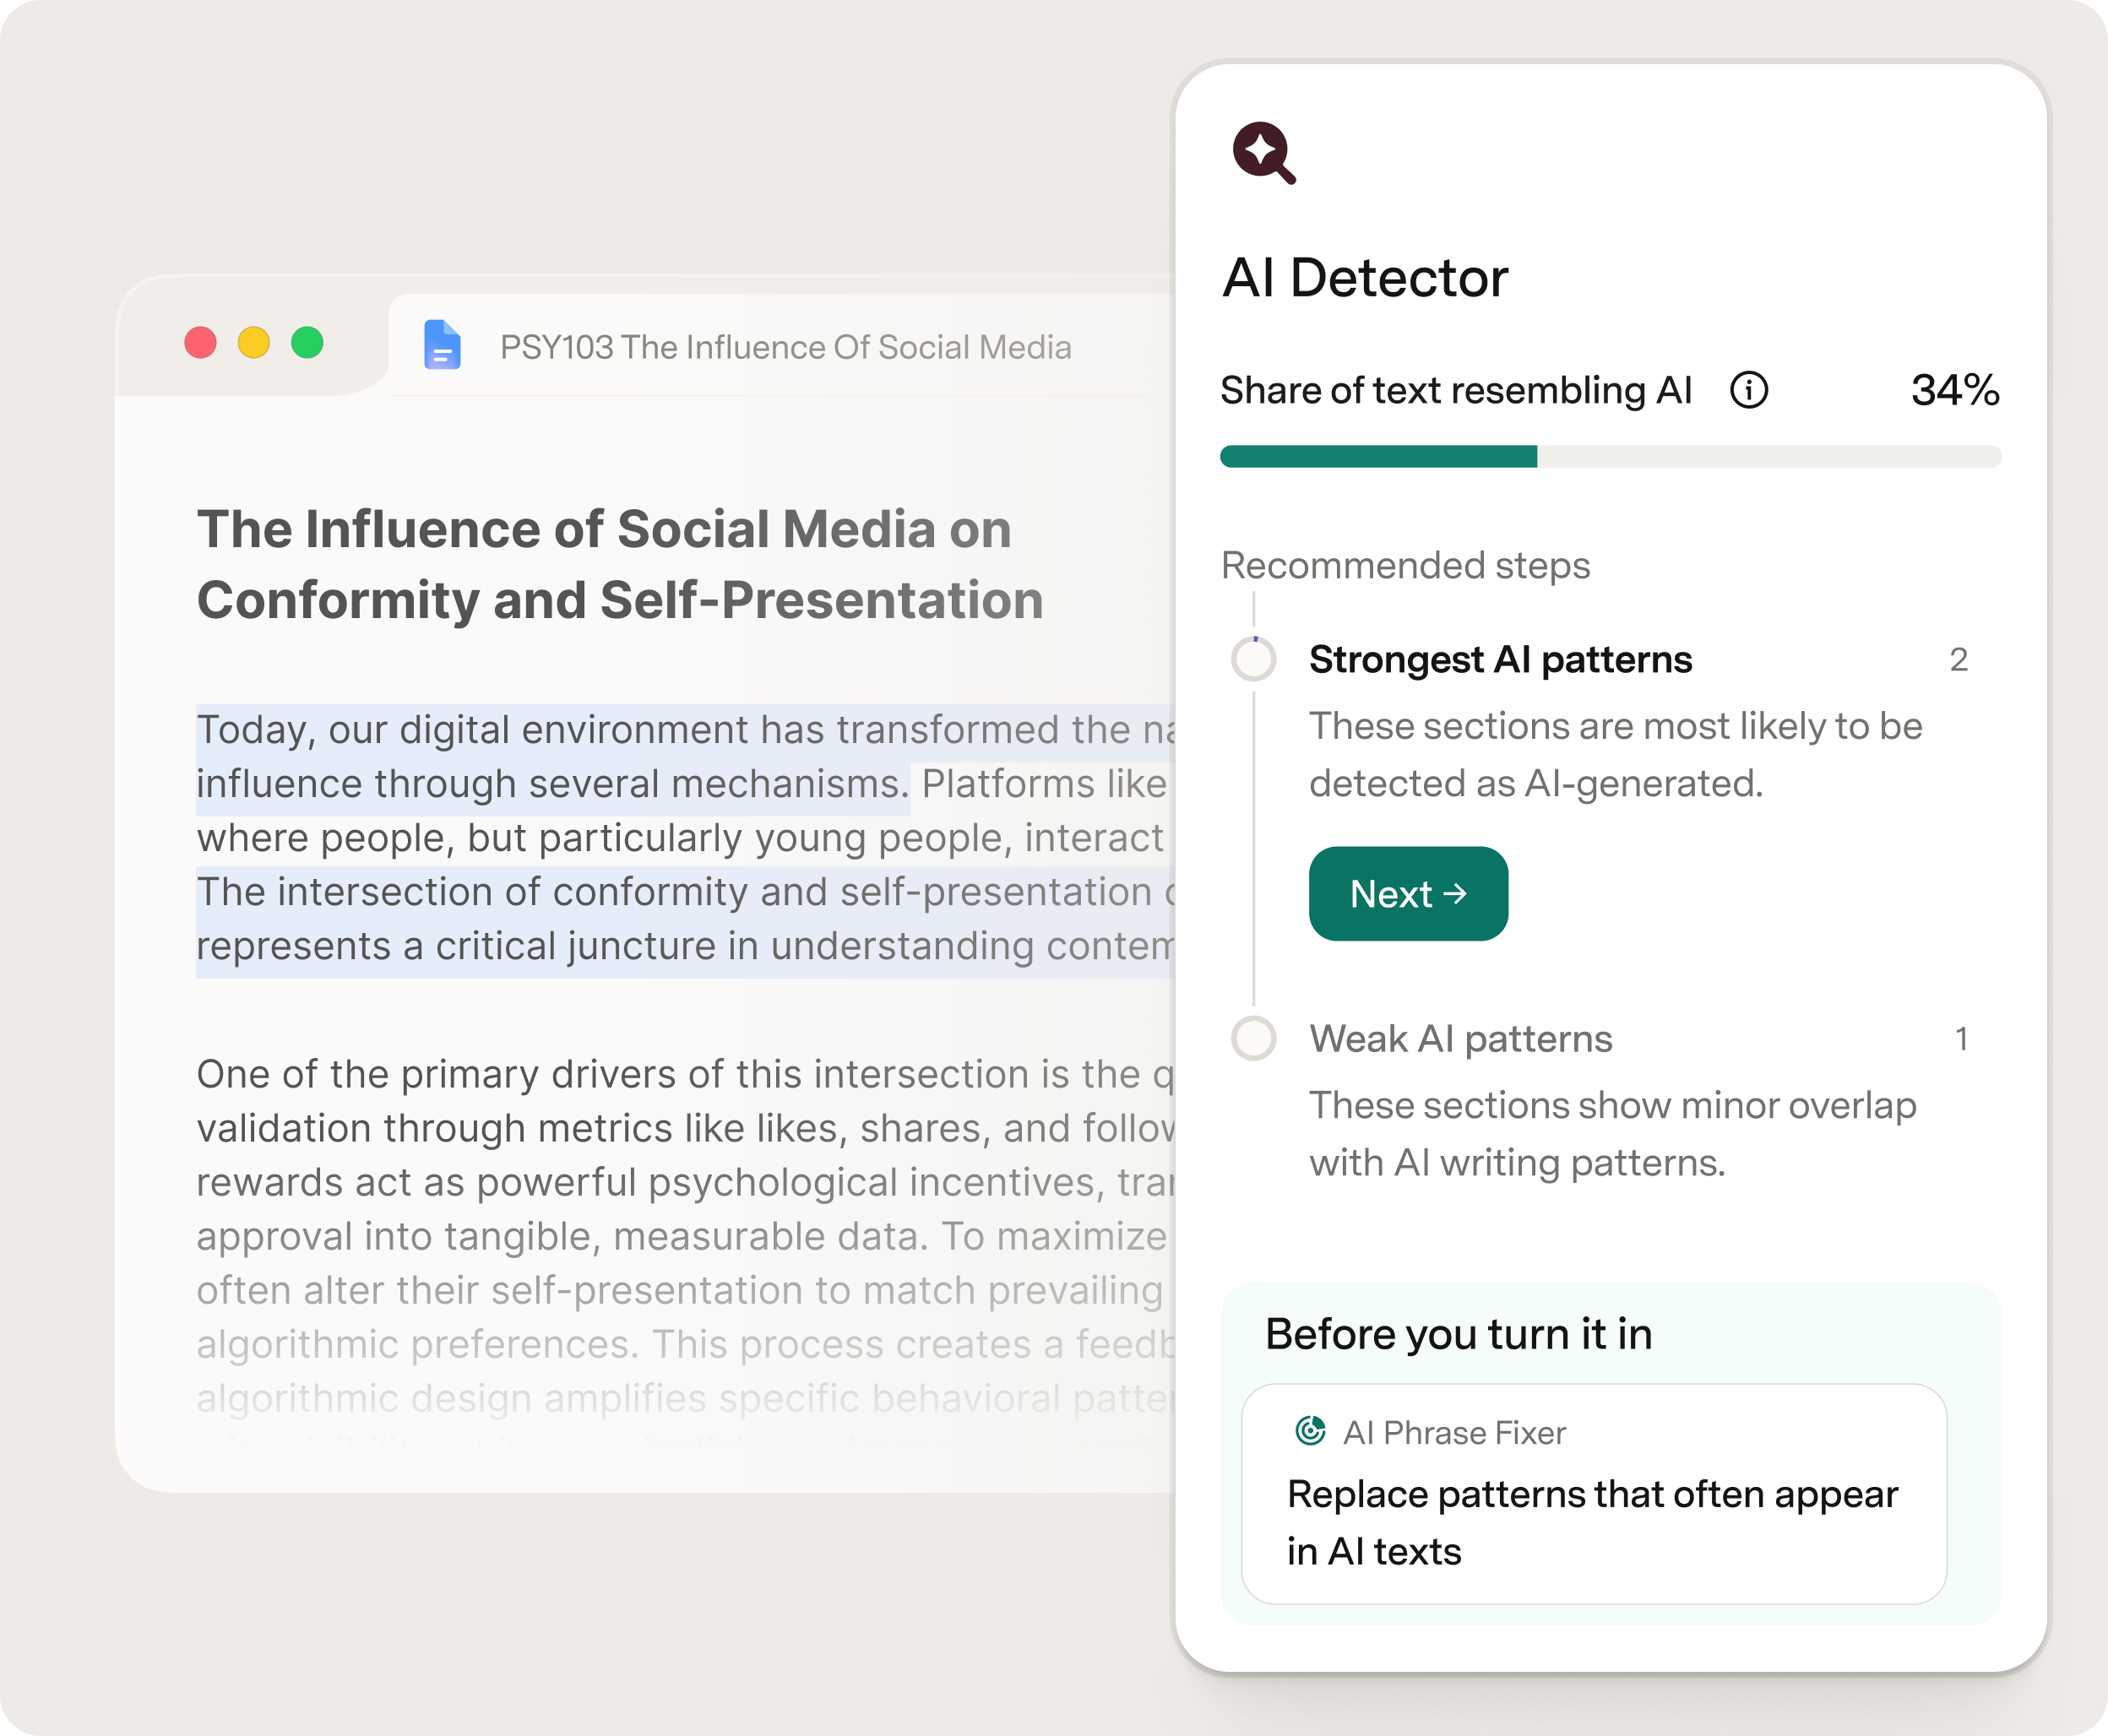Click the green maximize window button
This screenshot has height=1736, width=2108.
(x=307, y=343)
